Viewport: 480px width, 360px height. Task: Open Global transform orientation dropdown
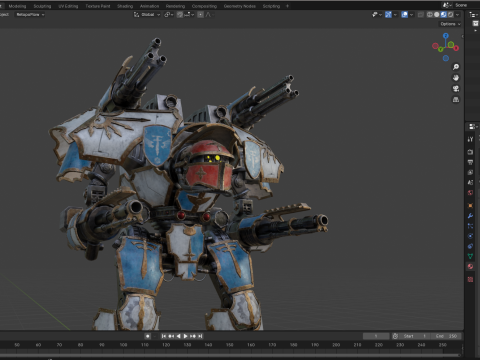pyautogui.click(x=147, y=15)
